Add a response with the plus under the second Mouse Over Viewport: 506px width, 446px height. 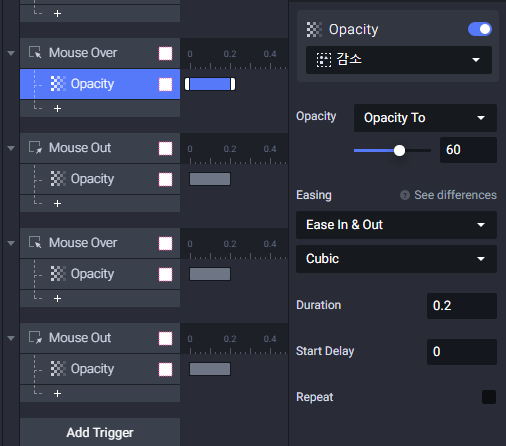pos(57,298)
